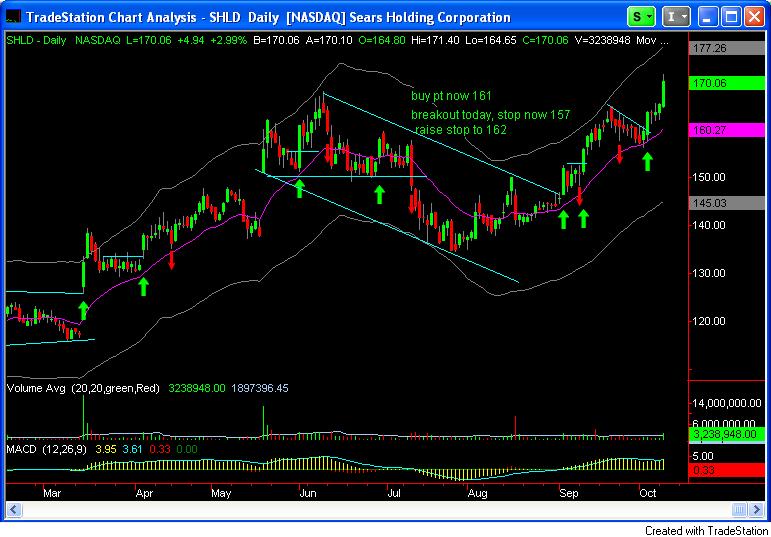Click the L=170.06 last price readout
Screen dimensions: 771x537
(x=149, y=40)
